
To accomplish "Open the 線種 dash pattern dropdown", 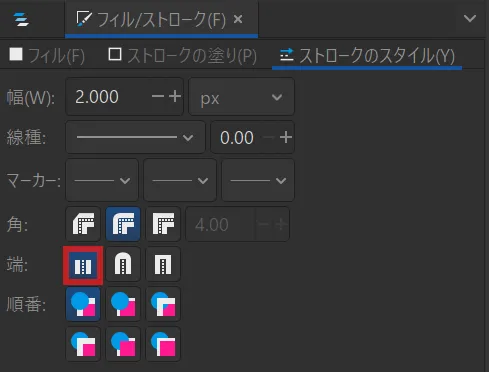I will (135, 137).
